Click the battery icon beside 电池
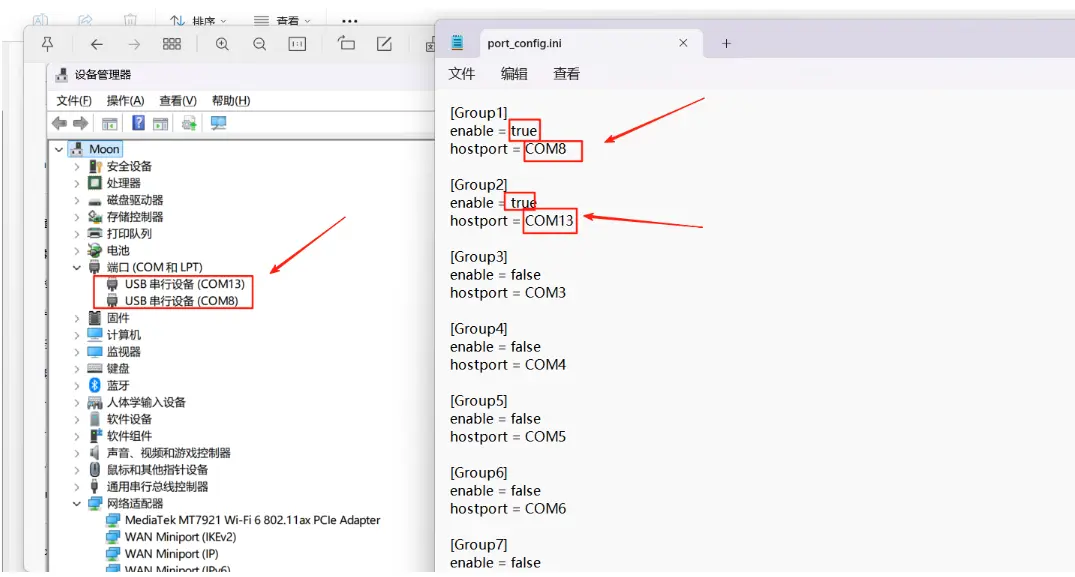 click(x=95, y=250)
